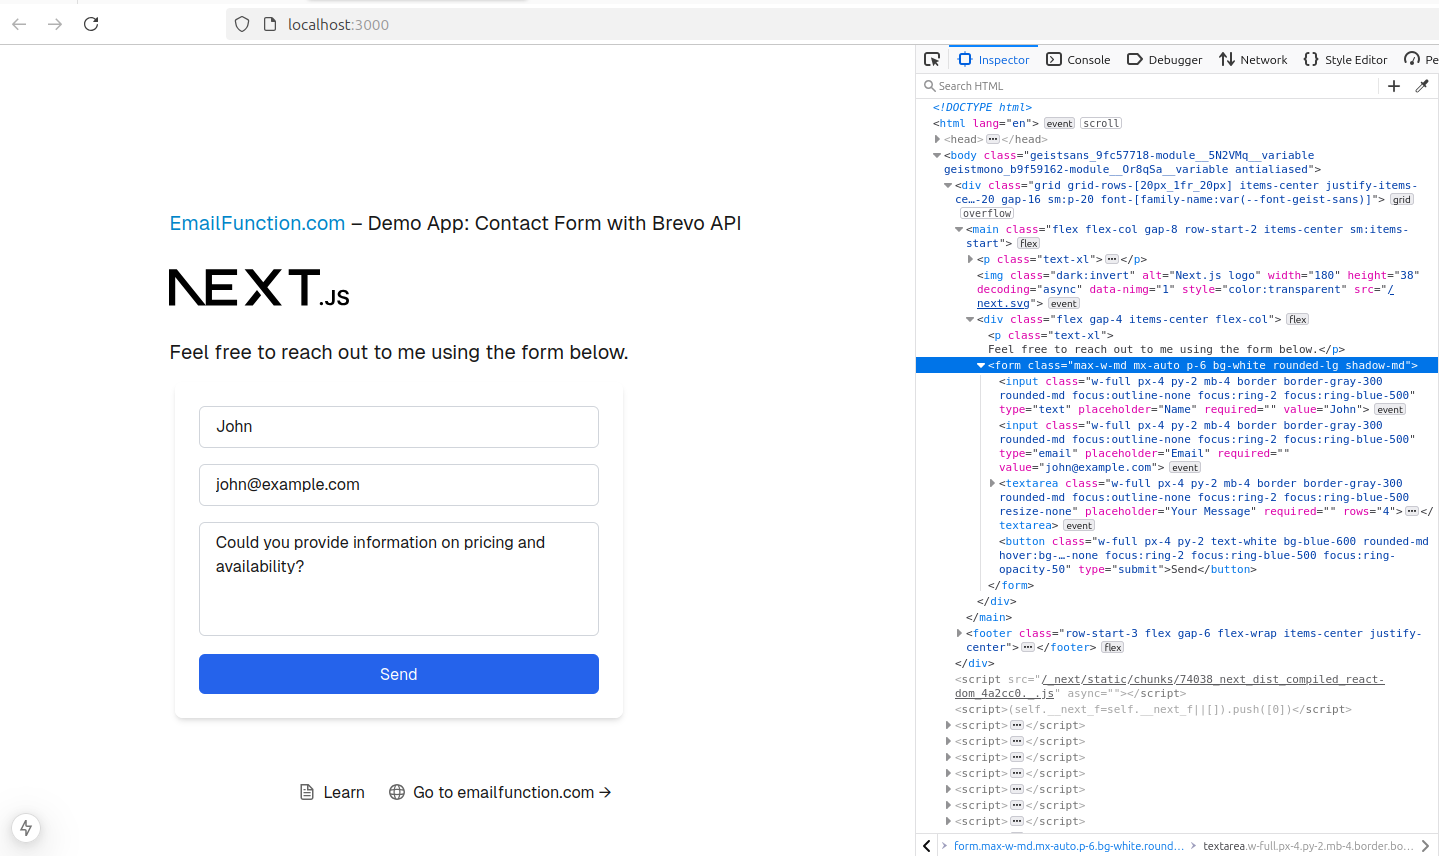Click Go to emailfunction.com link
The height and width of the screenshot is (856, 1439).
click(500, 792)
